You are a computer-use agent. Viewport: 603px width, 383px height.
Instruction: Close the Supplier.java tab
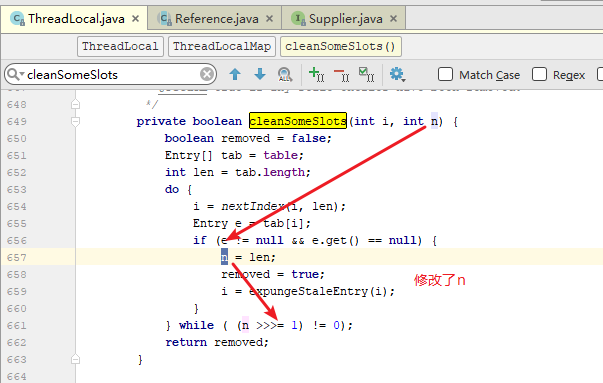tap(393, 18)
